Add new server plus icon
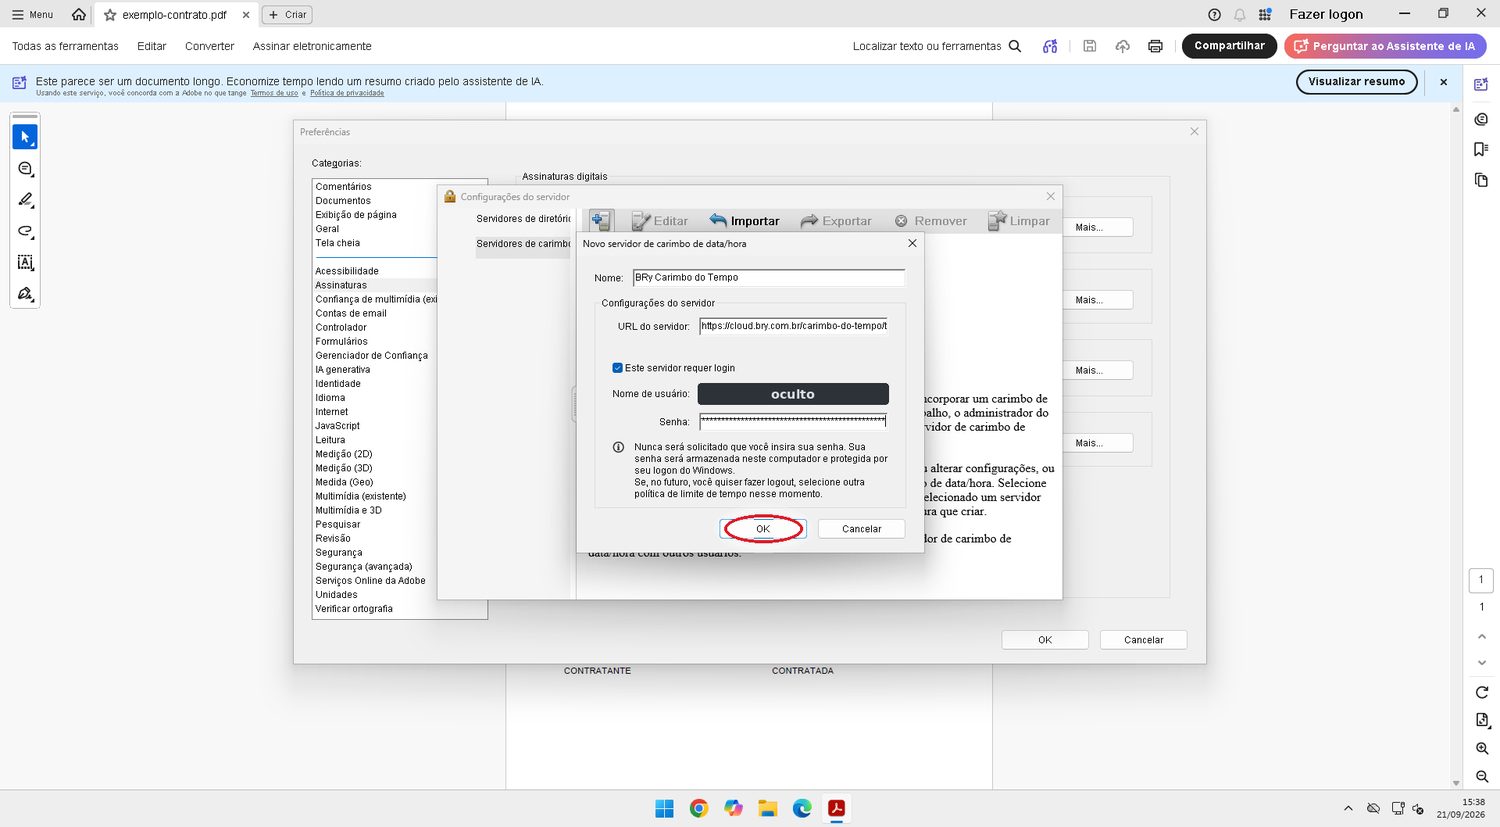Viewport: 1500px width, 827px height. [600, 220]
